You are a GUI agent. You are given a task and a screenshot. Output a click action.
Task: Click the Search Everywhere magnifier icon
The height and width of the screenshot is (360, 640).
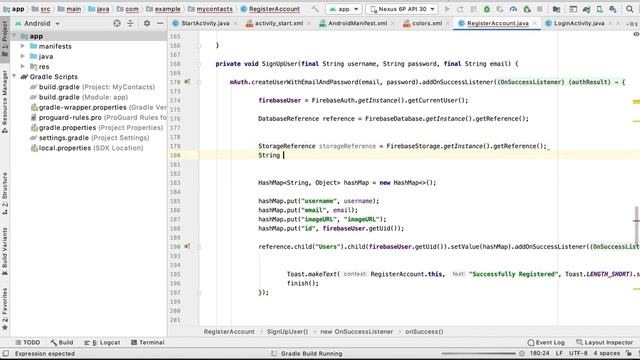tap(630, 9)
